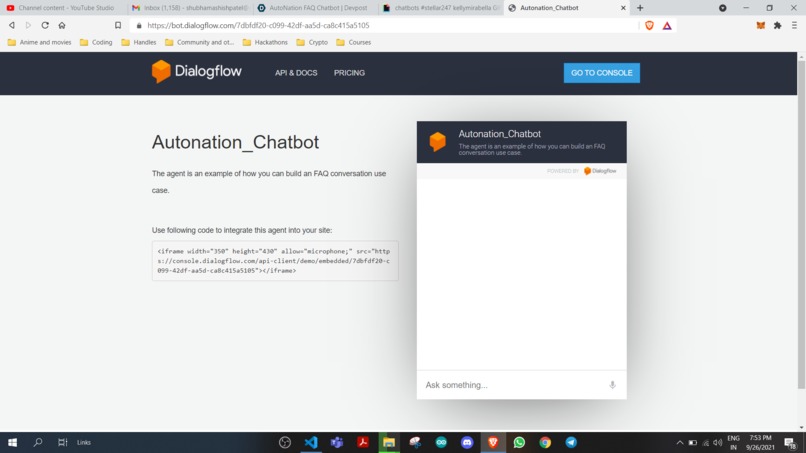Open the volume control in tray

pos(718,443)
